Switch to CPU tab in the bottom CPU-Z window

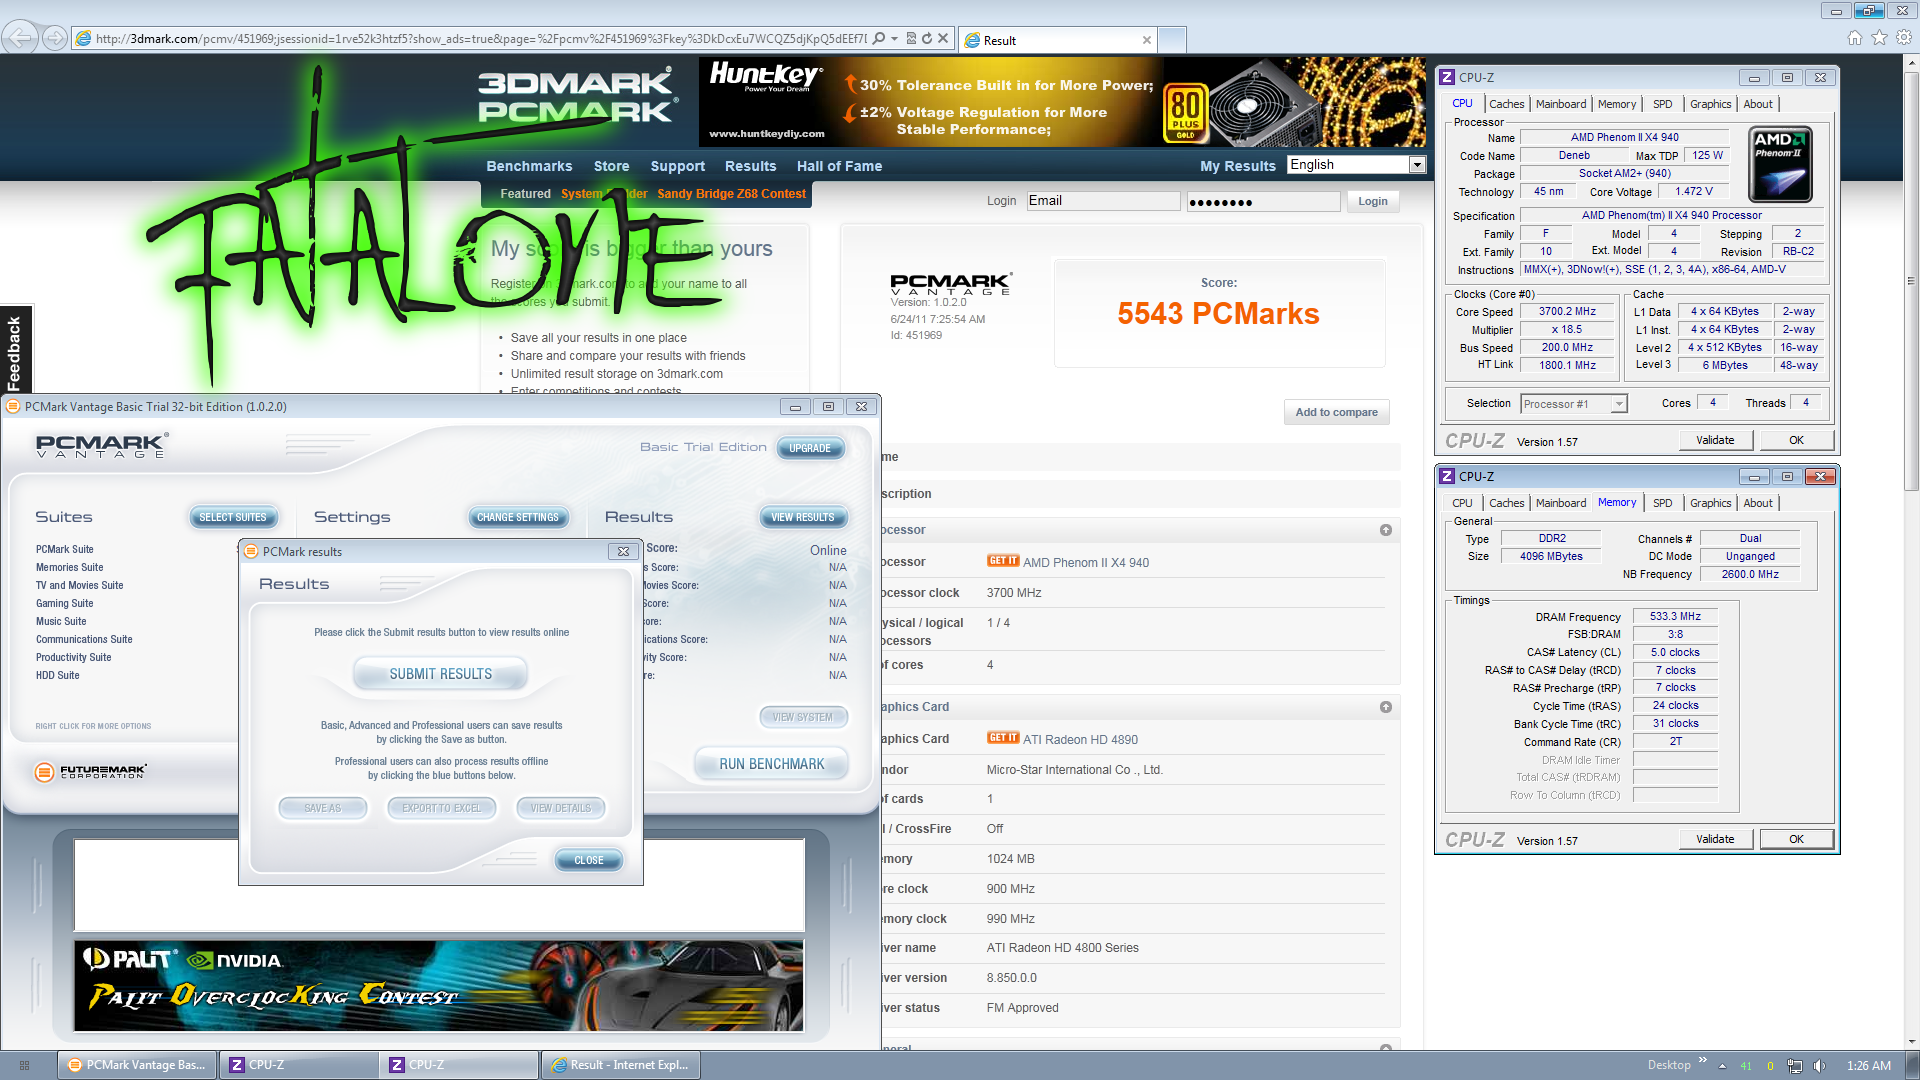click(1462, 503)
